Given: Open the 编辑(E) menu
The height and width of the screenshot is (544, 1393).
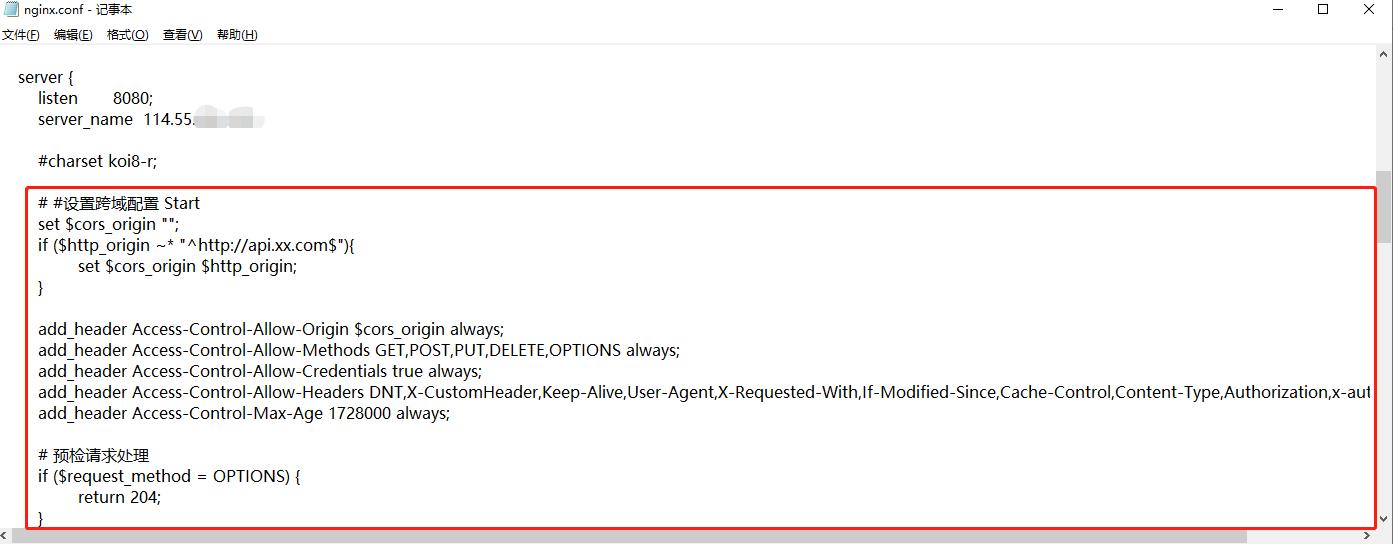Looking at the screenshot, I should [x=73, y=35].
